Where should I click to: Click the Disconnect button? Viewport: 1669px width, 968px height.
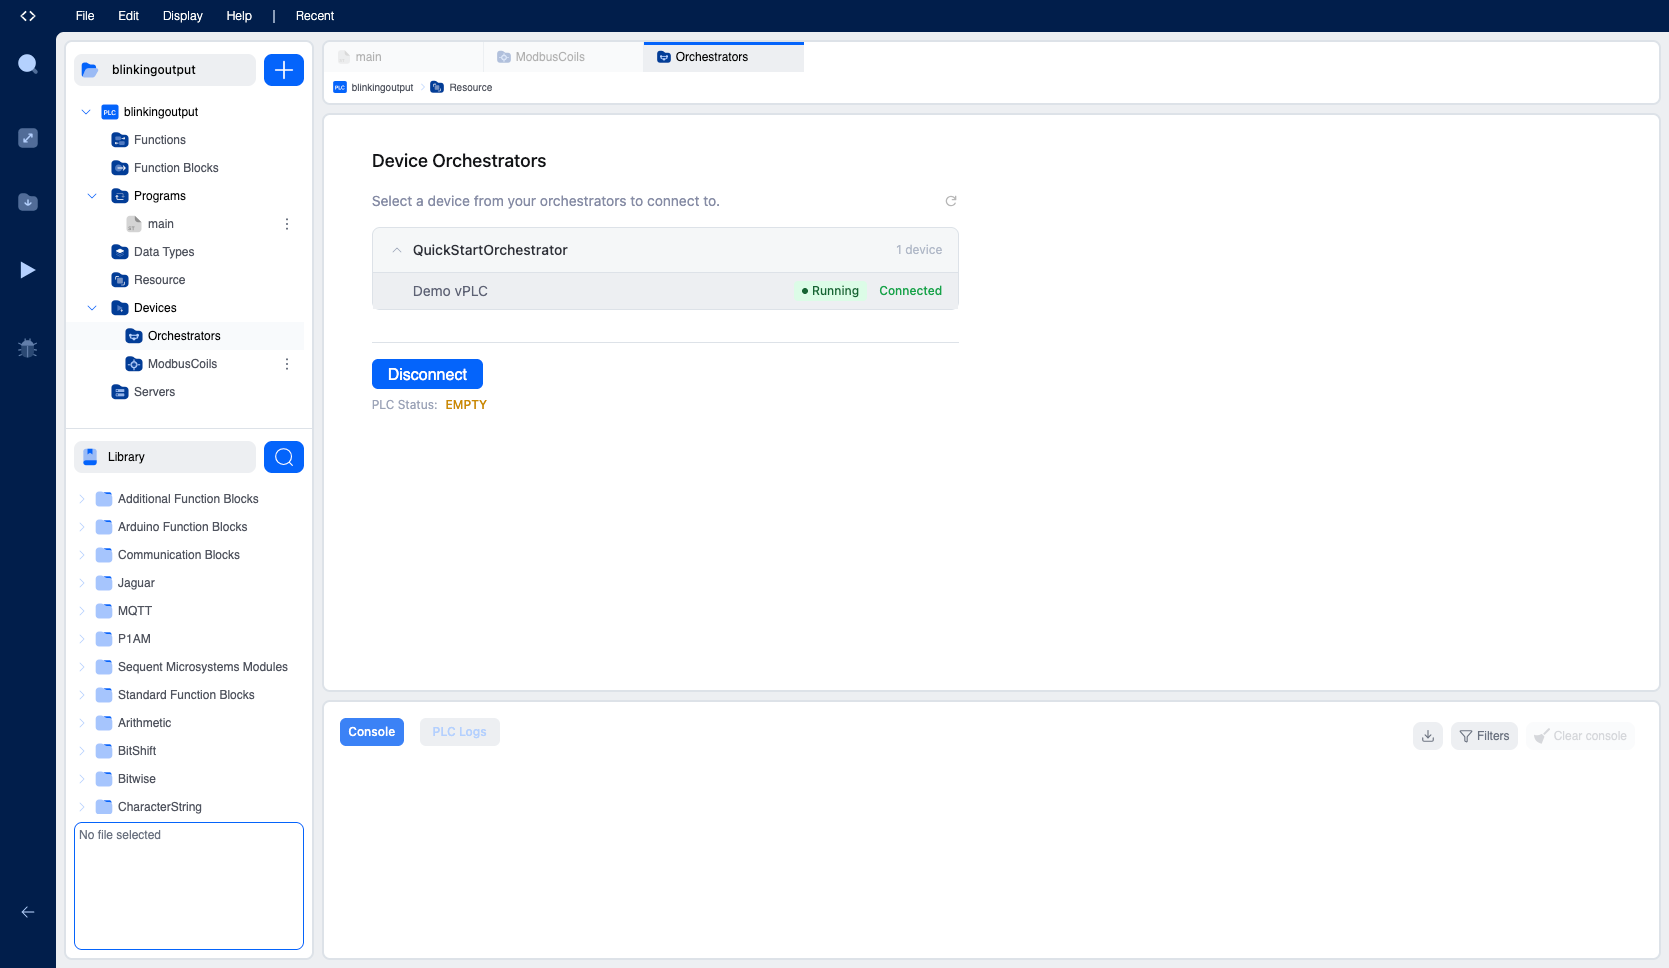pos(427,374)
